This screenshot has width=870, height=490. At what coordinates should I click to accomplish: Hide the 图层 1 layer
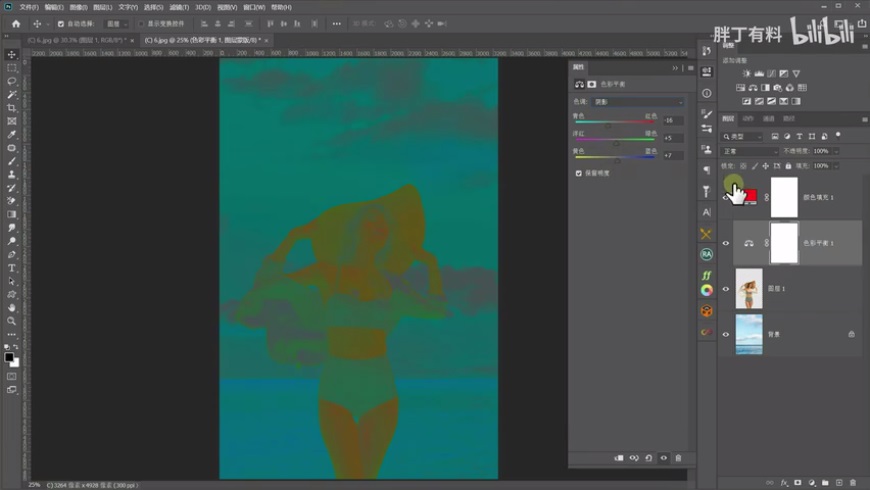(726, 289)
